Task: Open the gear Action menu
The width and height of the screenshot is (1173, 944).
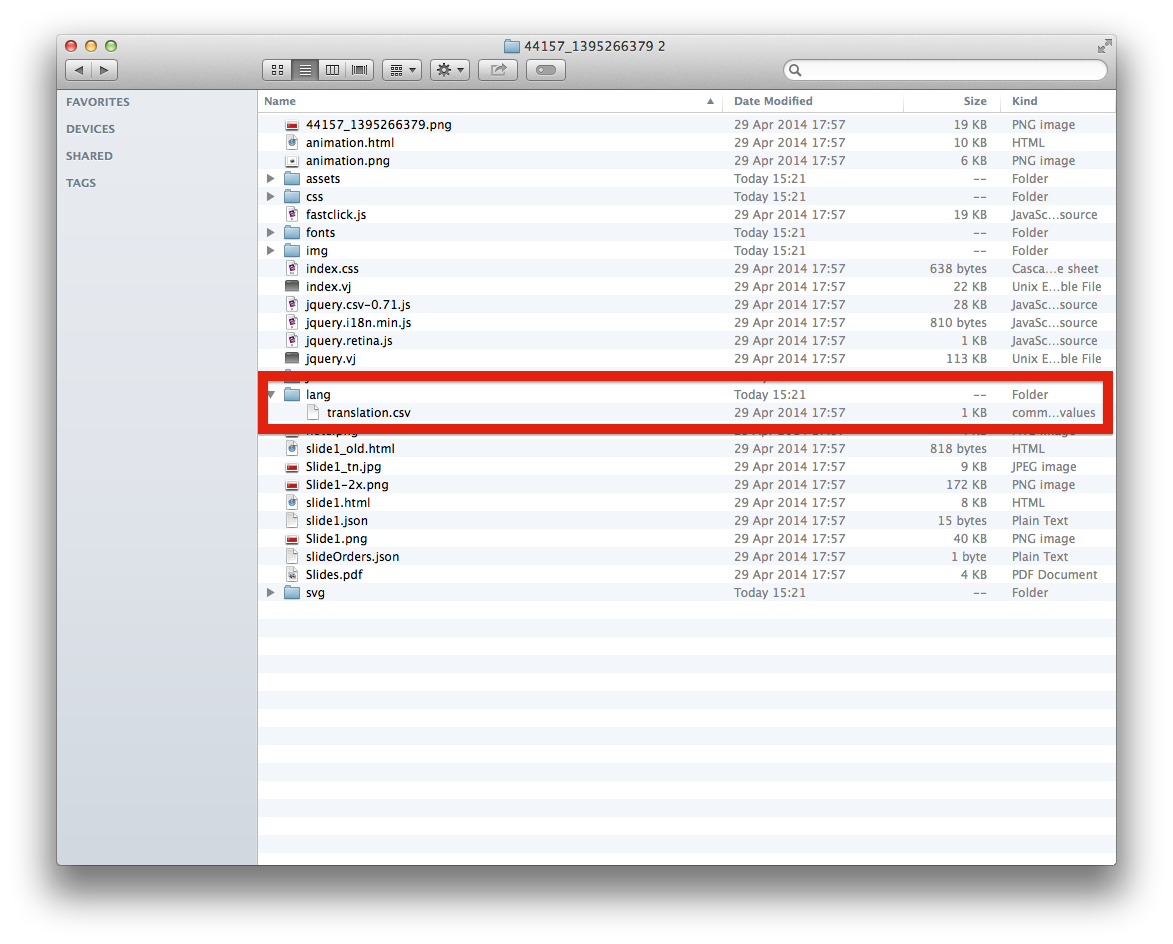Action: (x=449, y=70)
